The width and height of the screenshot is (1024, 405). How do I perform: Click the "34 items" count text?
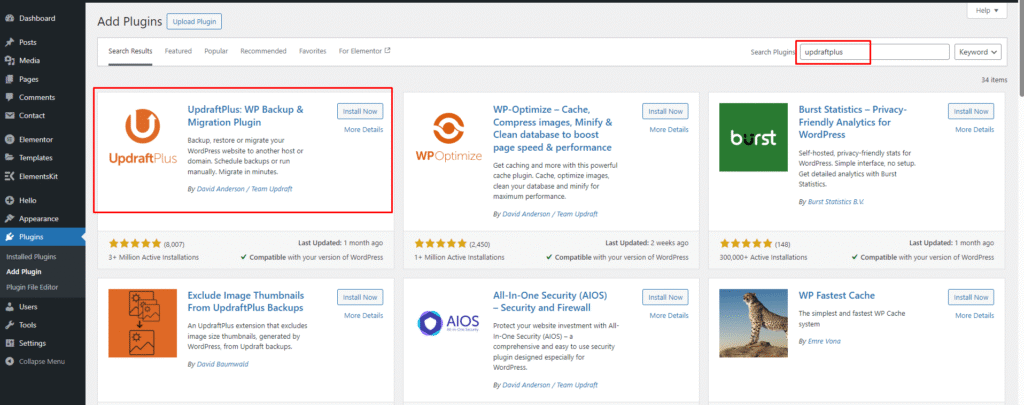point(995,80)
